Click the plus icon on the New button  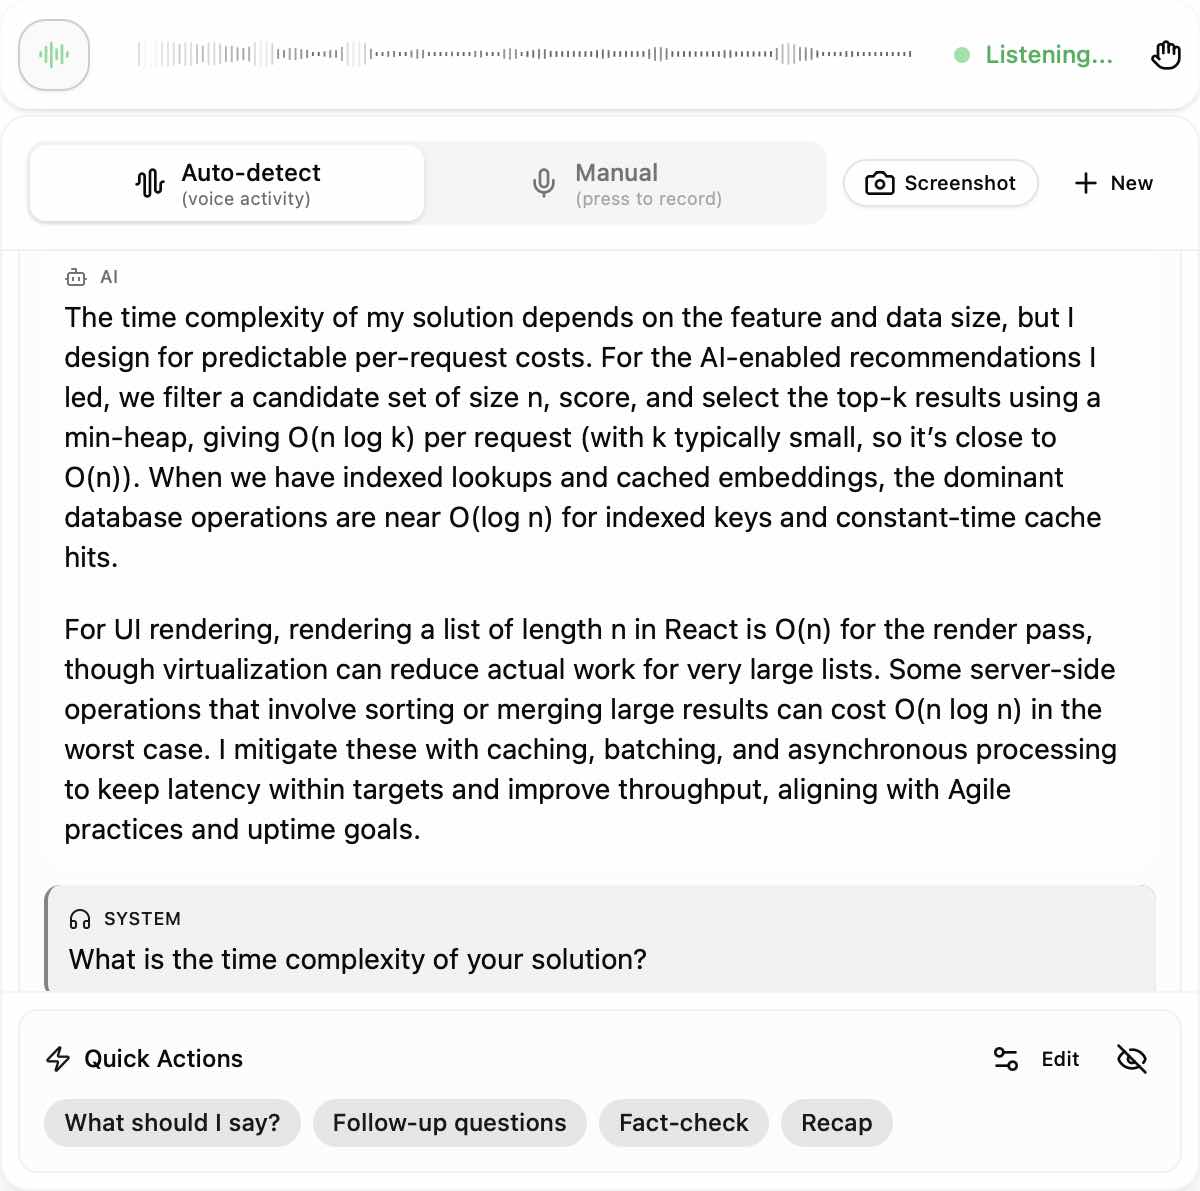pyautogui.click(x=1084, y=183)
